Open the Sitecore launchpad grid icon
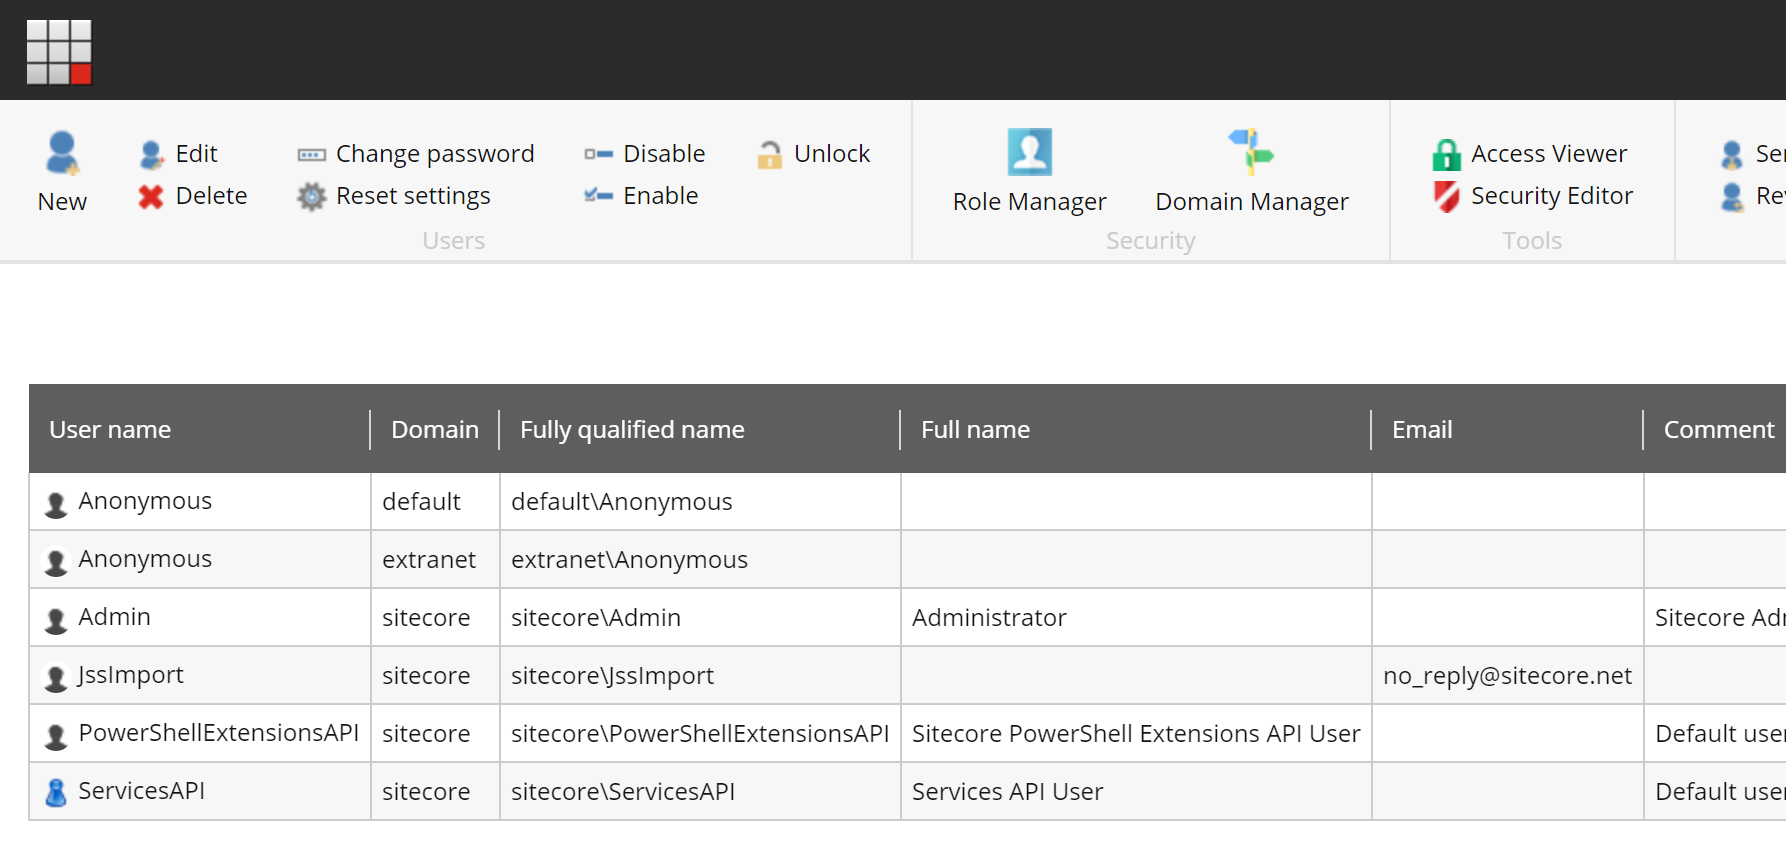Image resolution: width=1786 pixels, height=850 pixels. coord(59,51)
